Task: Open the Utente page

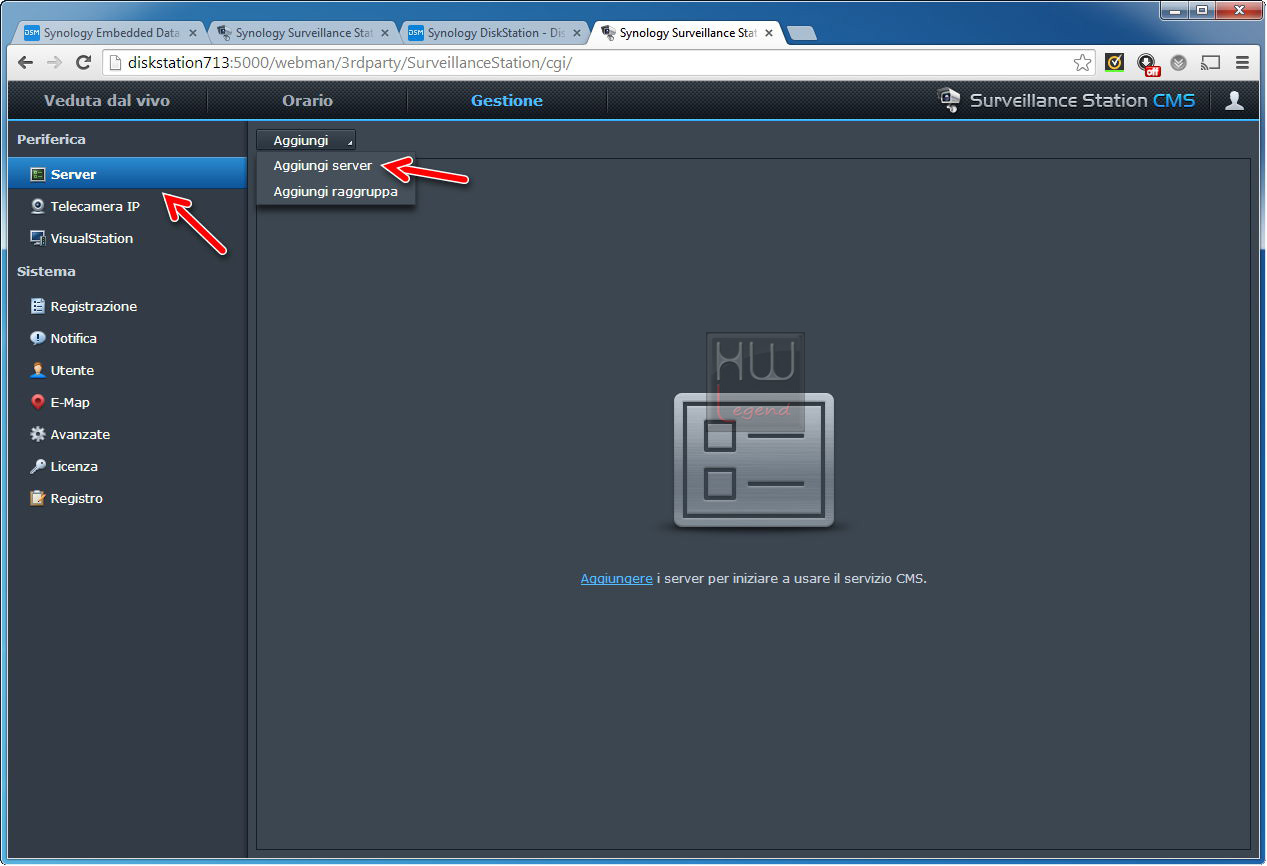Action: coord(127,371)
